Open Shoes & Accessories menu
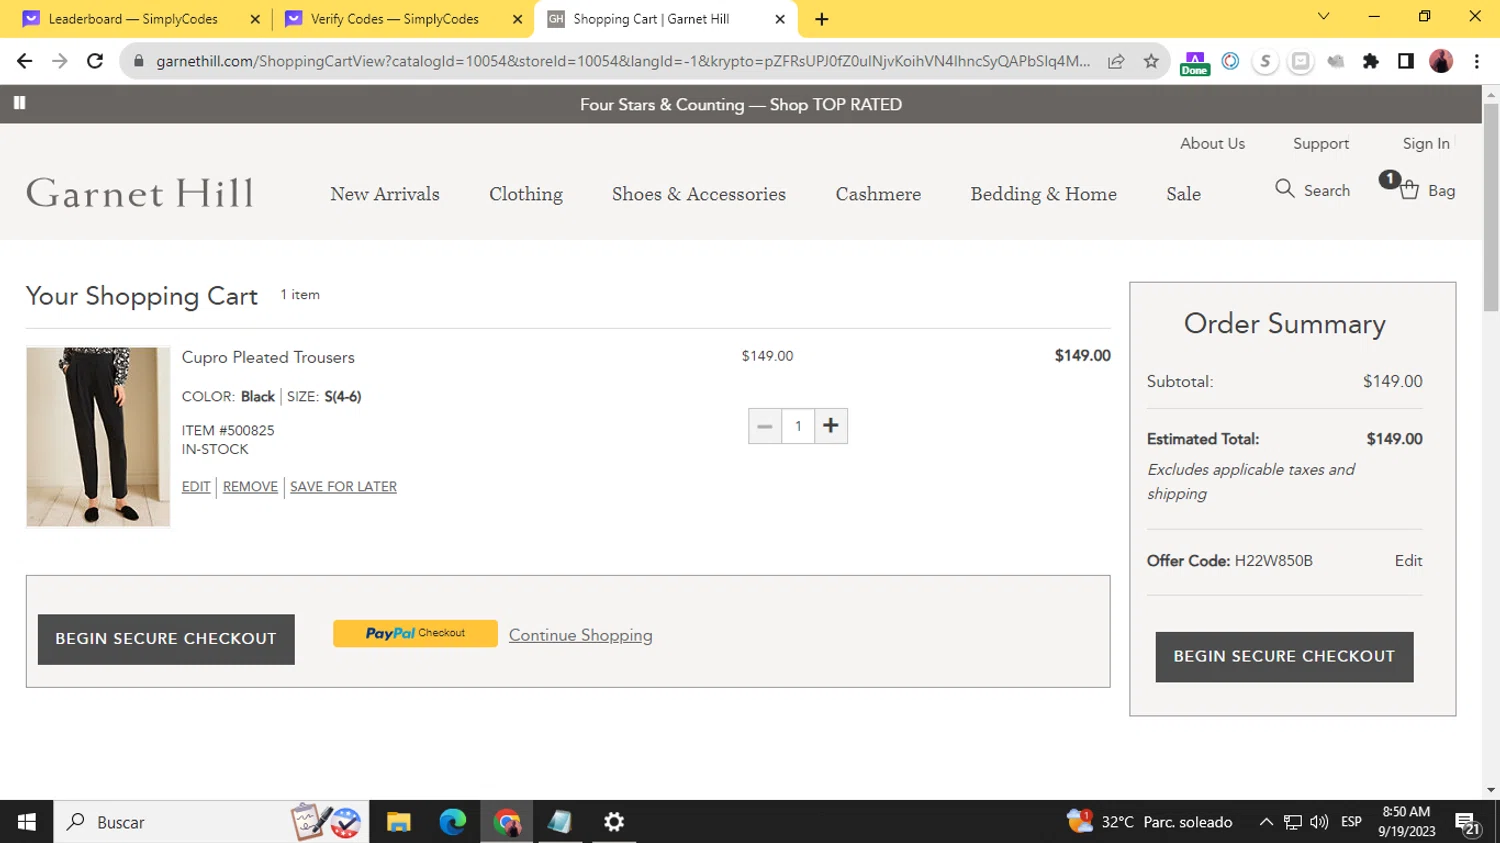 pos(699,194)
